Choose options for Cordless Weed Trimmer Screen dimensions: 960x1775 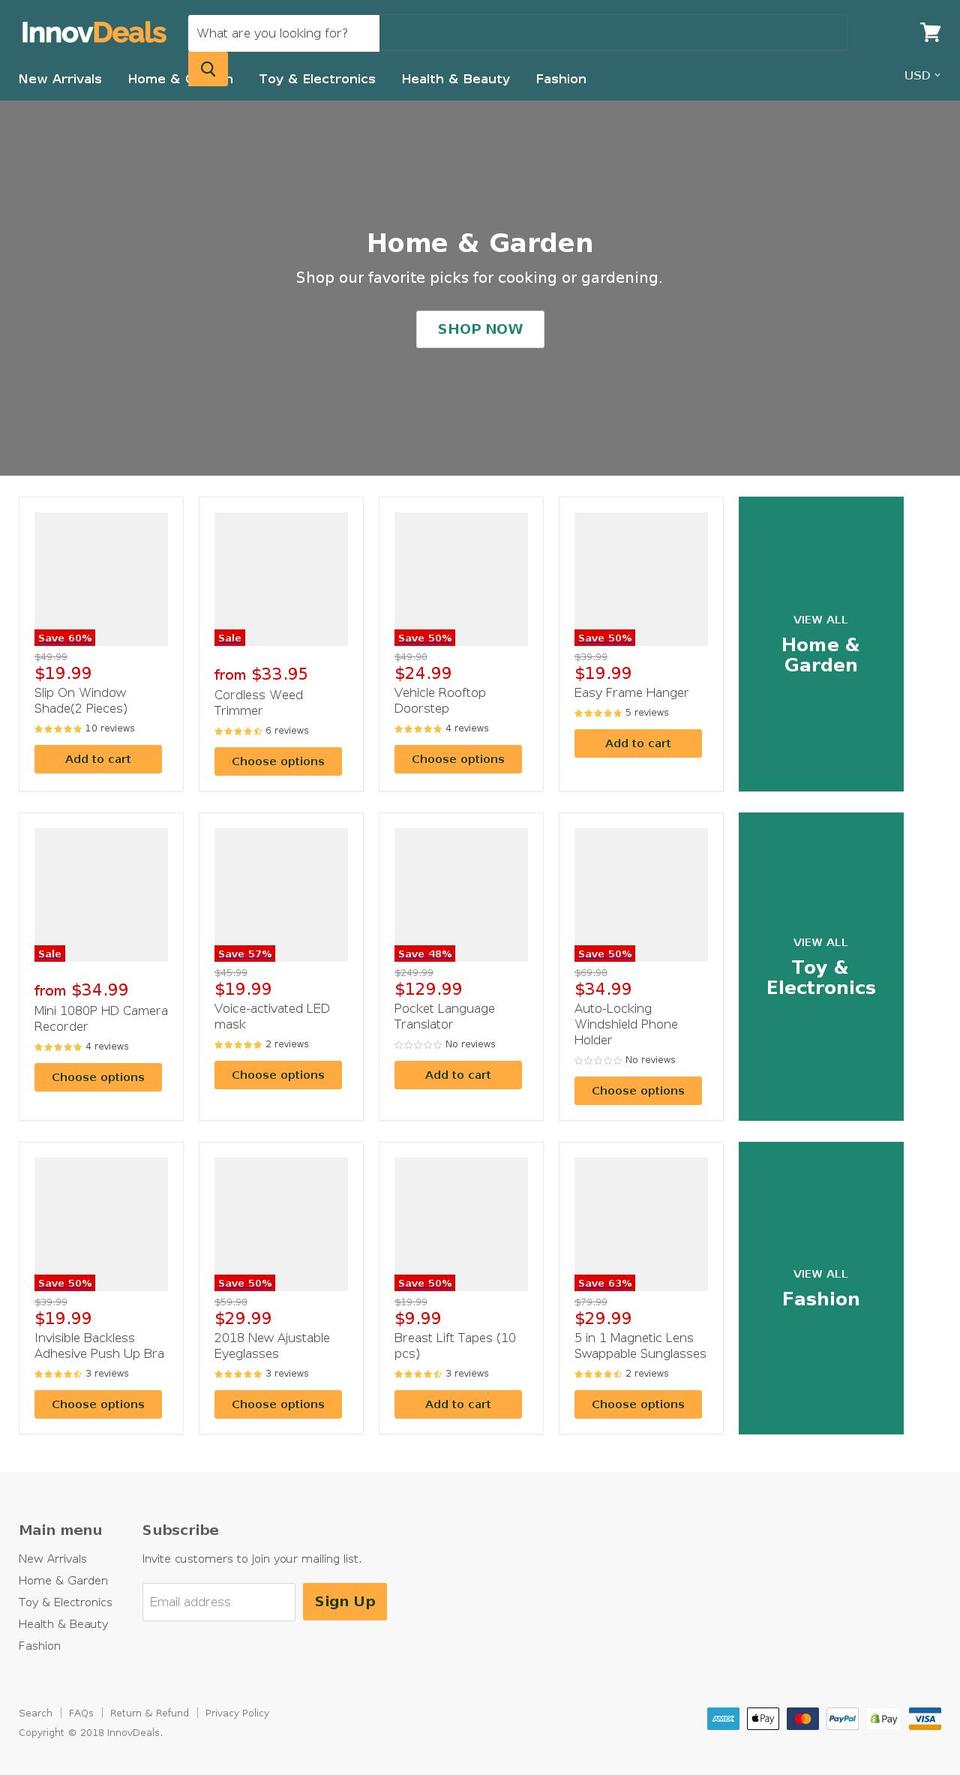(x=278, y=761)
